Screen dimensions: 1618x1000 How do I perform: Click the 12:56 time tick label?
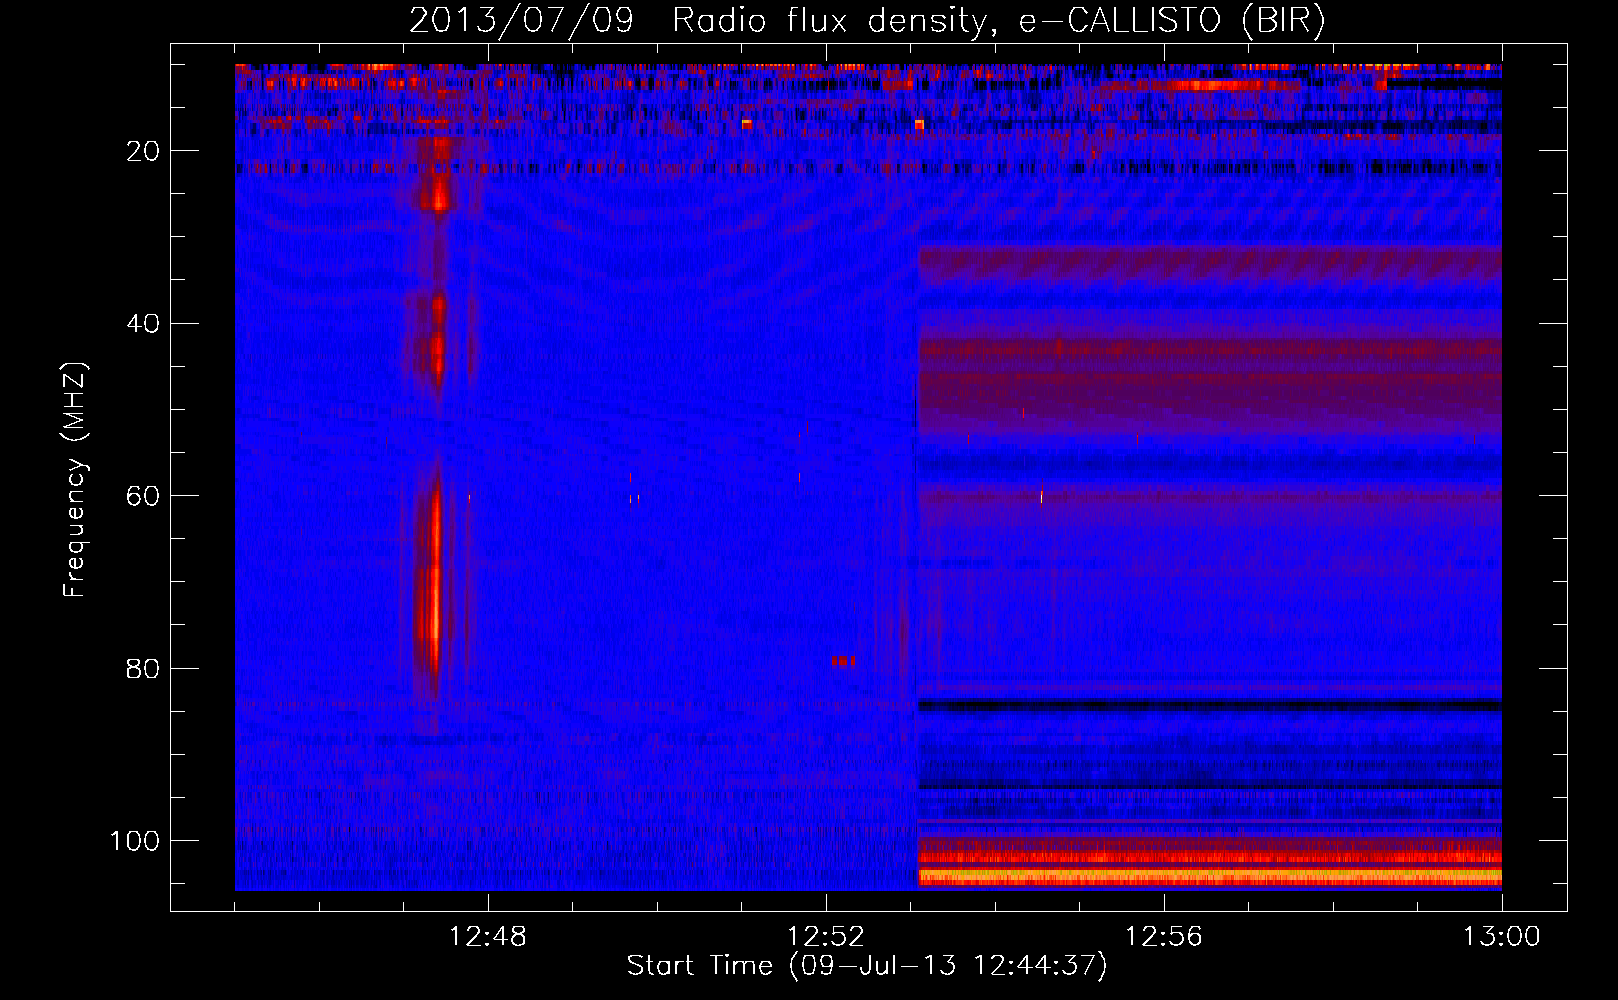coord(1164,937)
